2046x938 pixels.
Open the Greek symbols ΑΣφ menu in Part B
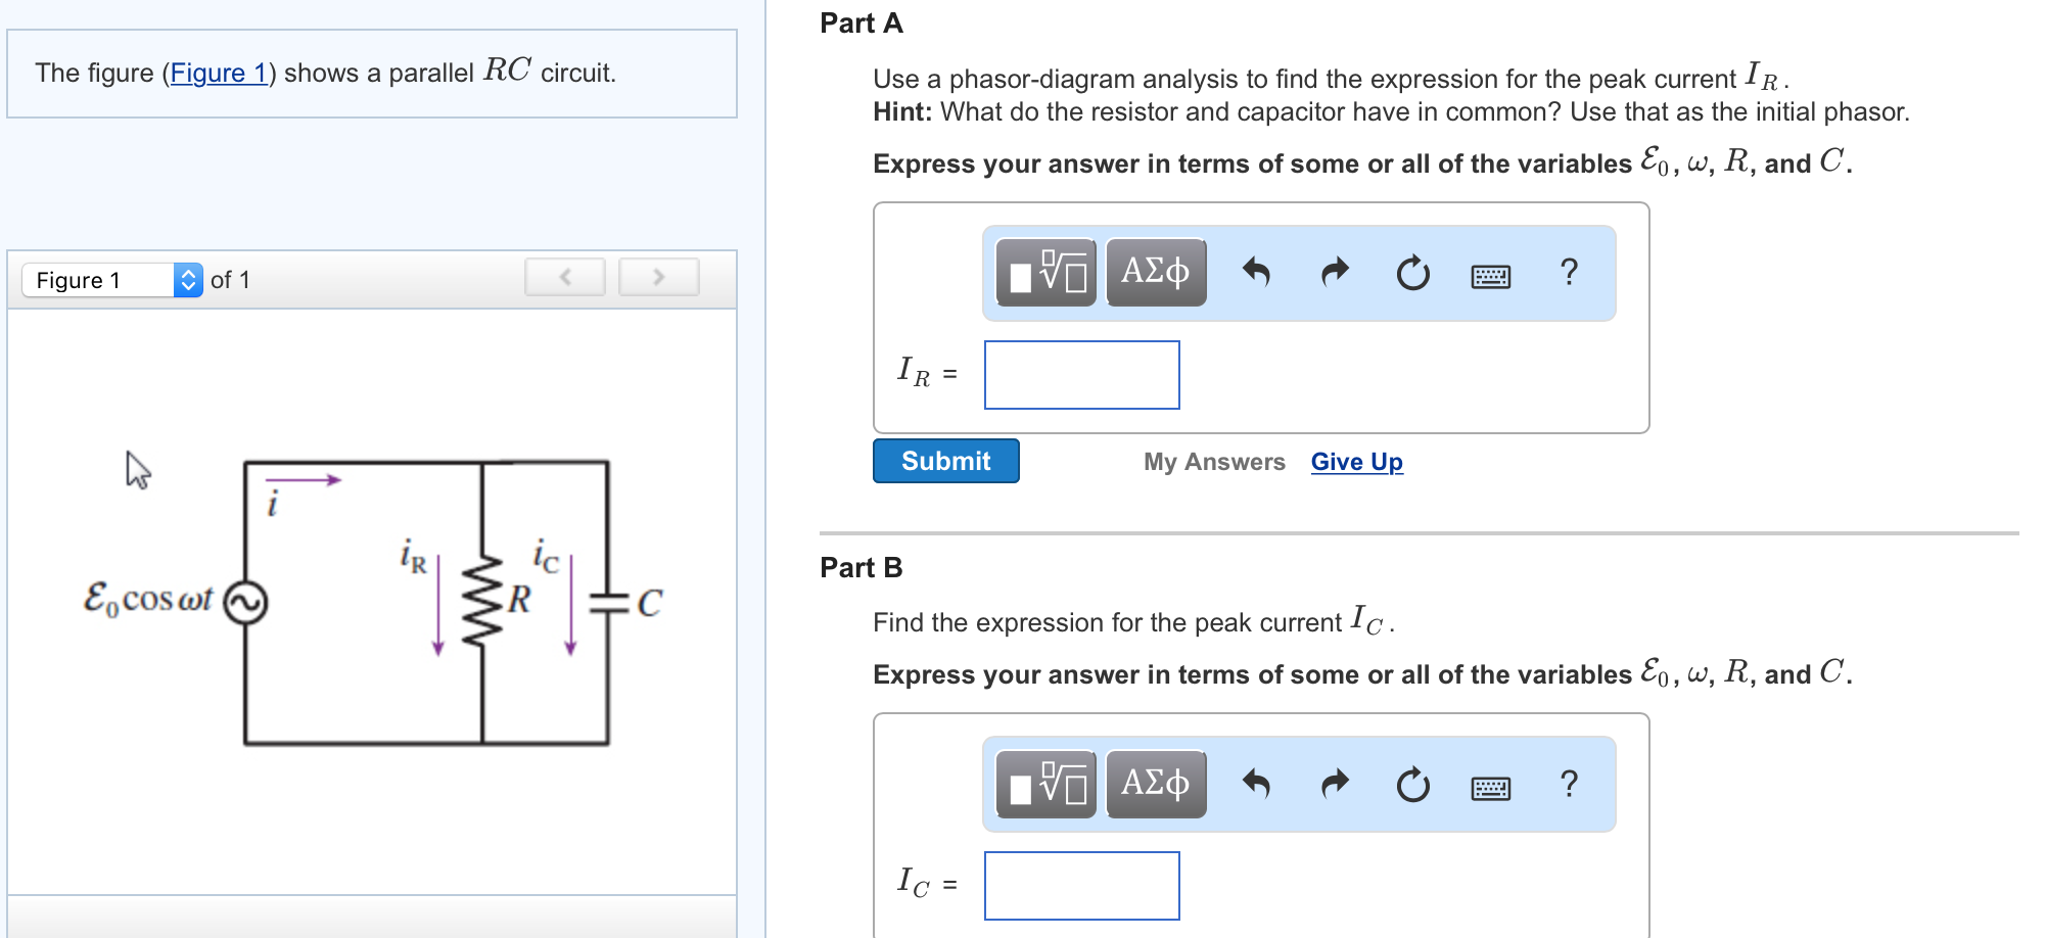1154,785
